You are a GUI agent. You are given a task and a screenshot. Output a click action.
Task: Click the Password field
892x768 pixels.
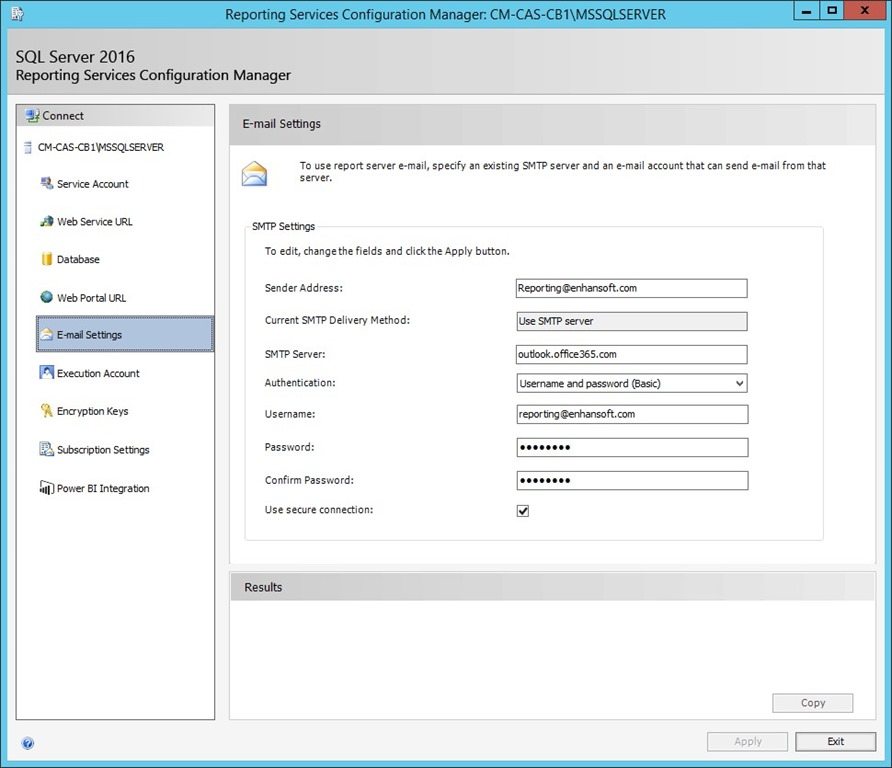click(x=632, y=447)
